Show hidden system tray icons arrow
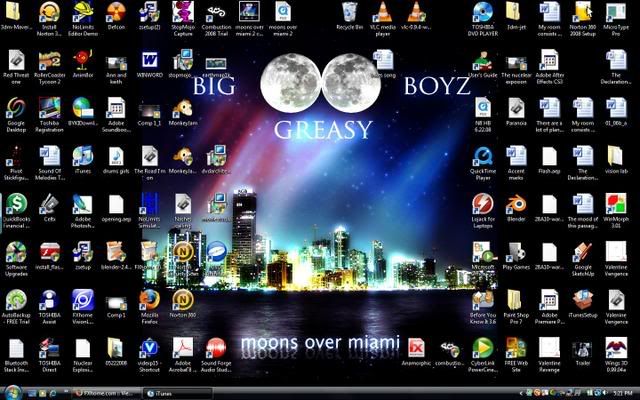 (x=521, y=393)
